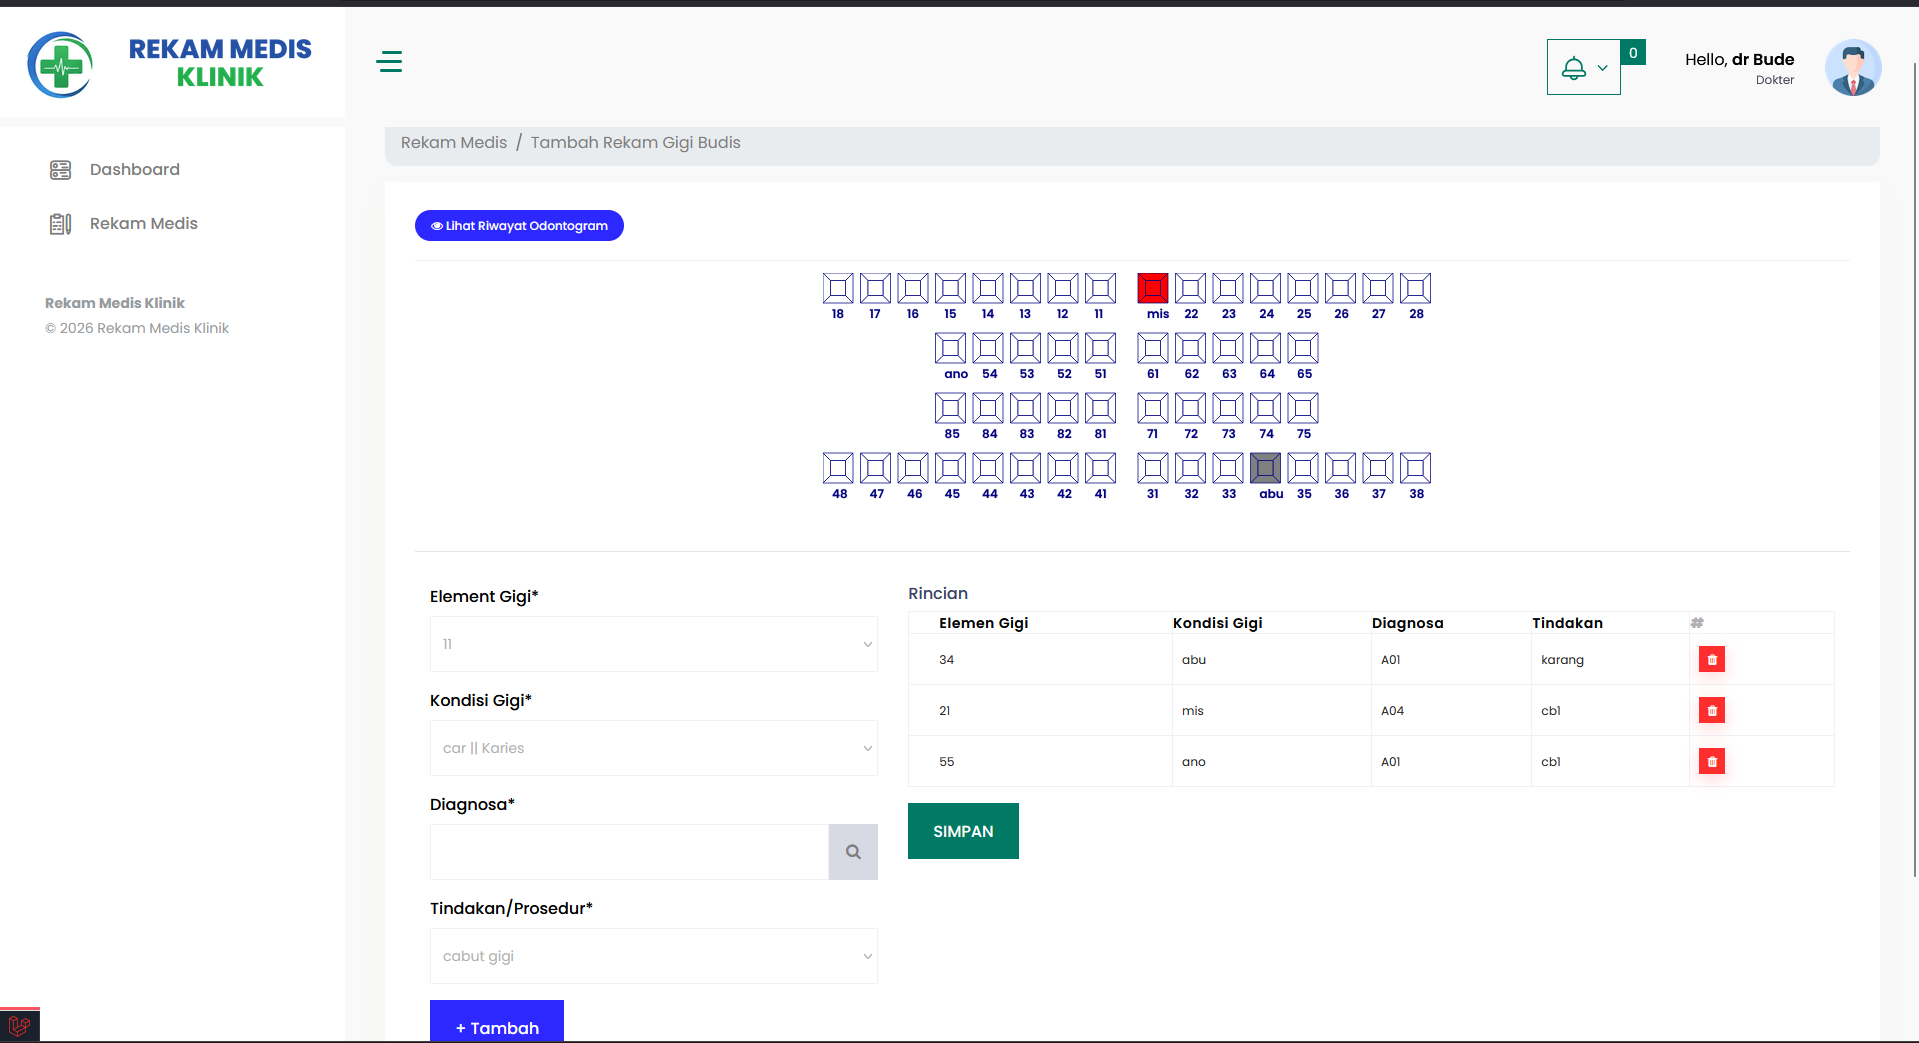Select tooth 45 on the odontogram

(x=950, y=468)
